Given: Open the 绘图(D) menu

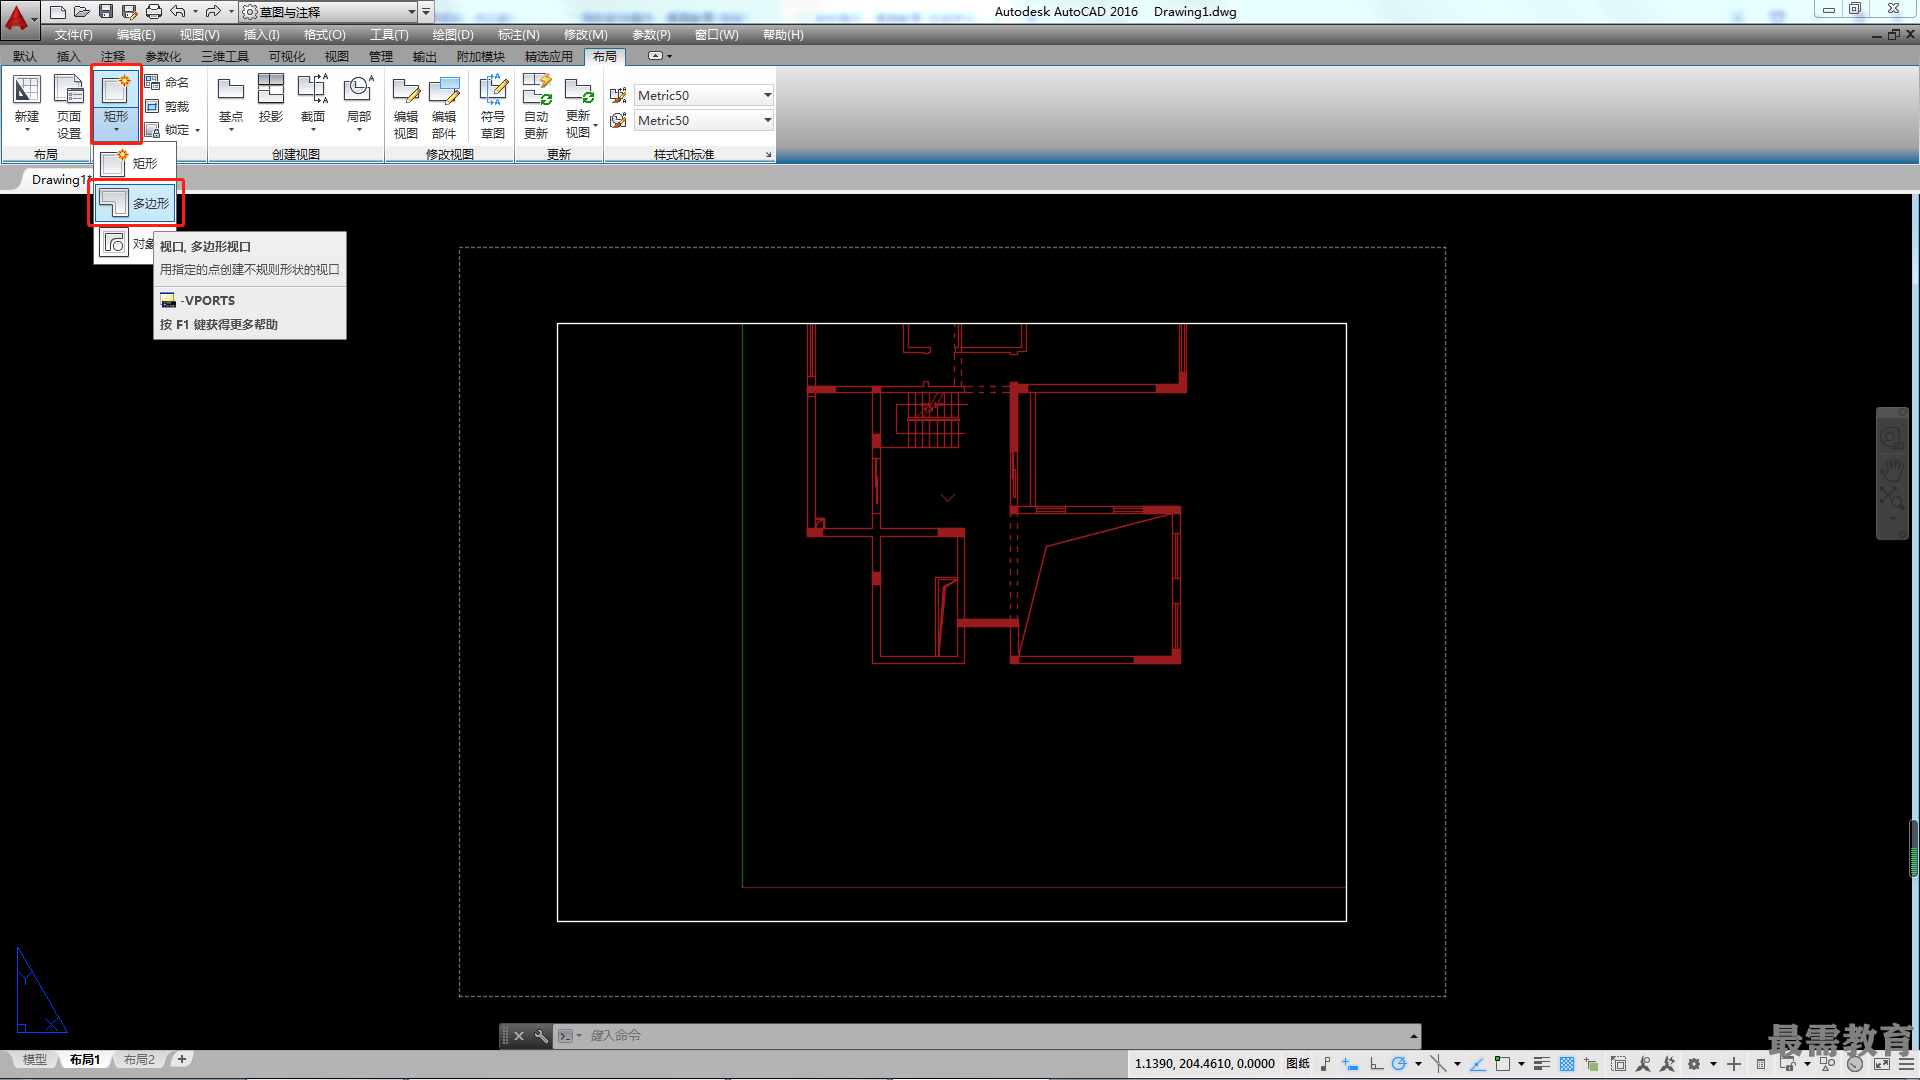Looking at the screenshot, I should 453,35.
